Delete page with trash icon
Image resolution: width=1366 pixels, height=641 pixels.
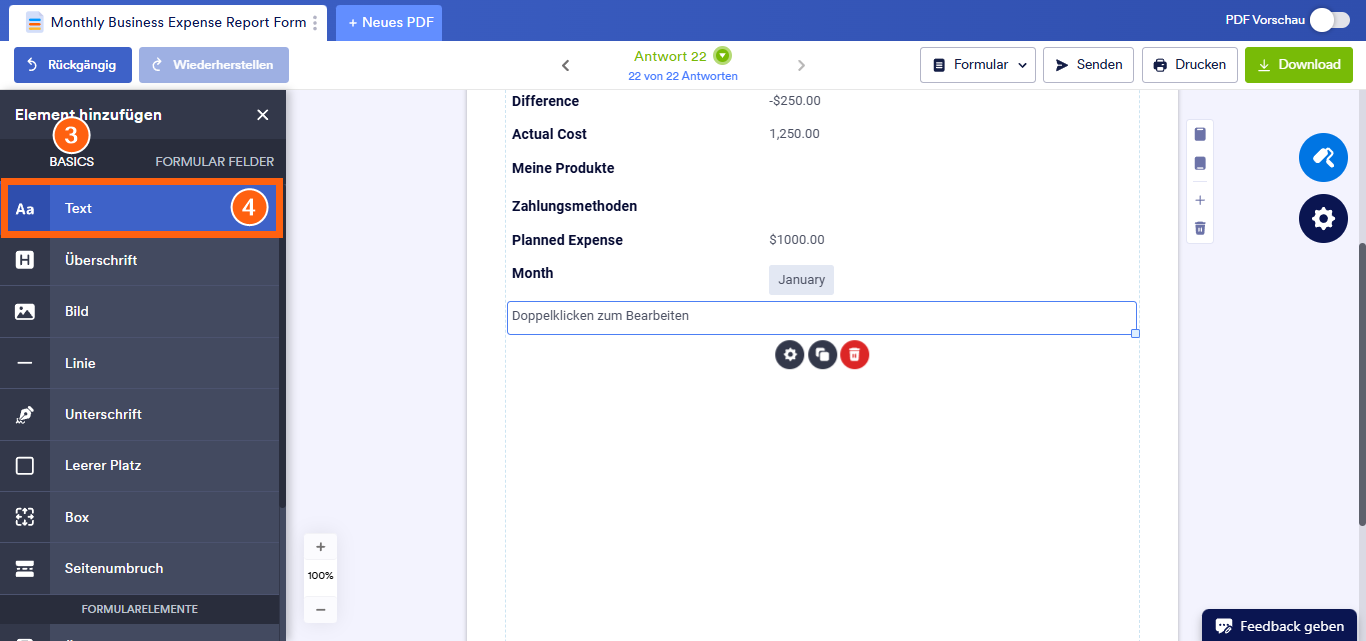click(1200, 228)
